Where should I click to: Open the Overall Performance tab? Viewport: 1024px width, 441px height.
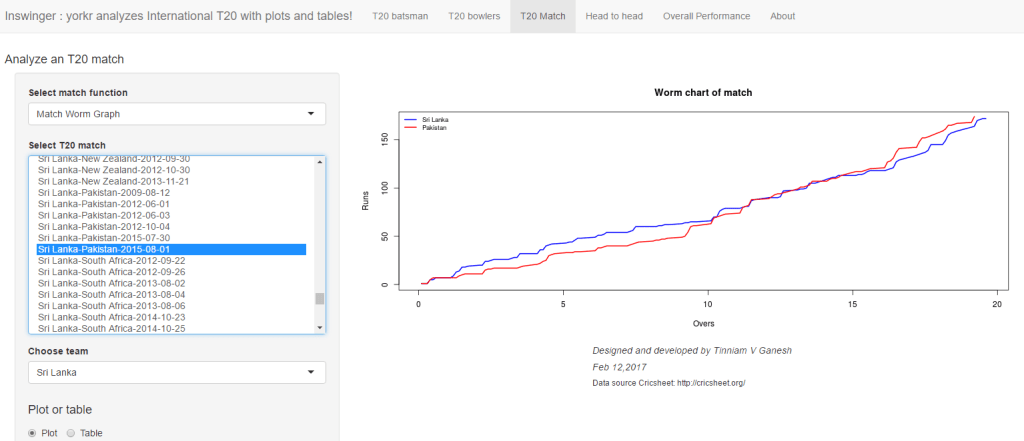pos(705,16)
